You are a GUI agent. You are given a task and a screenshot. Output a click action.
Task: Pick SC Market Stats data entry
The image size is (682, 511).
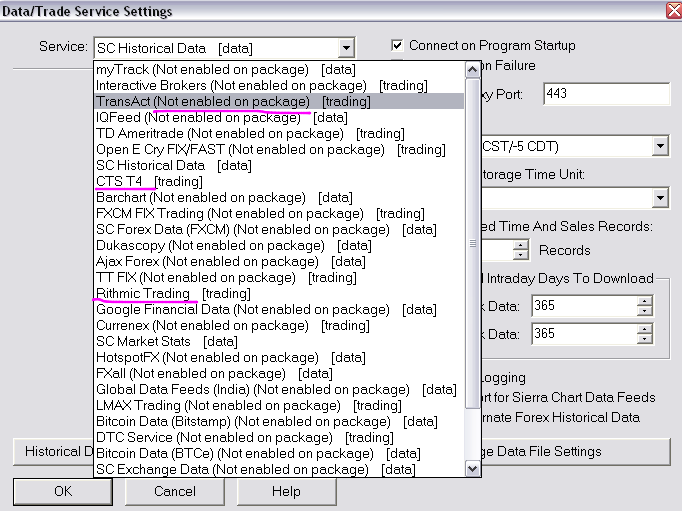279,341
